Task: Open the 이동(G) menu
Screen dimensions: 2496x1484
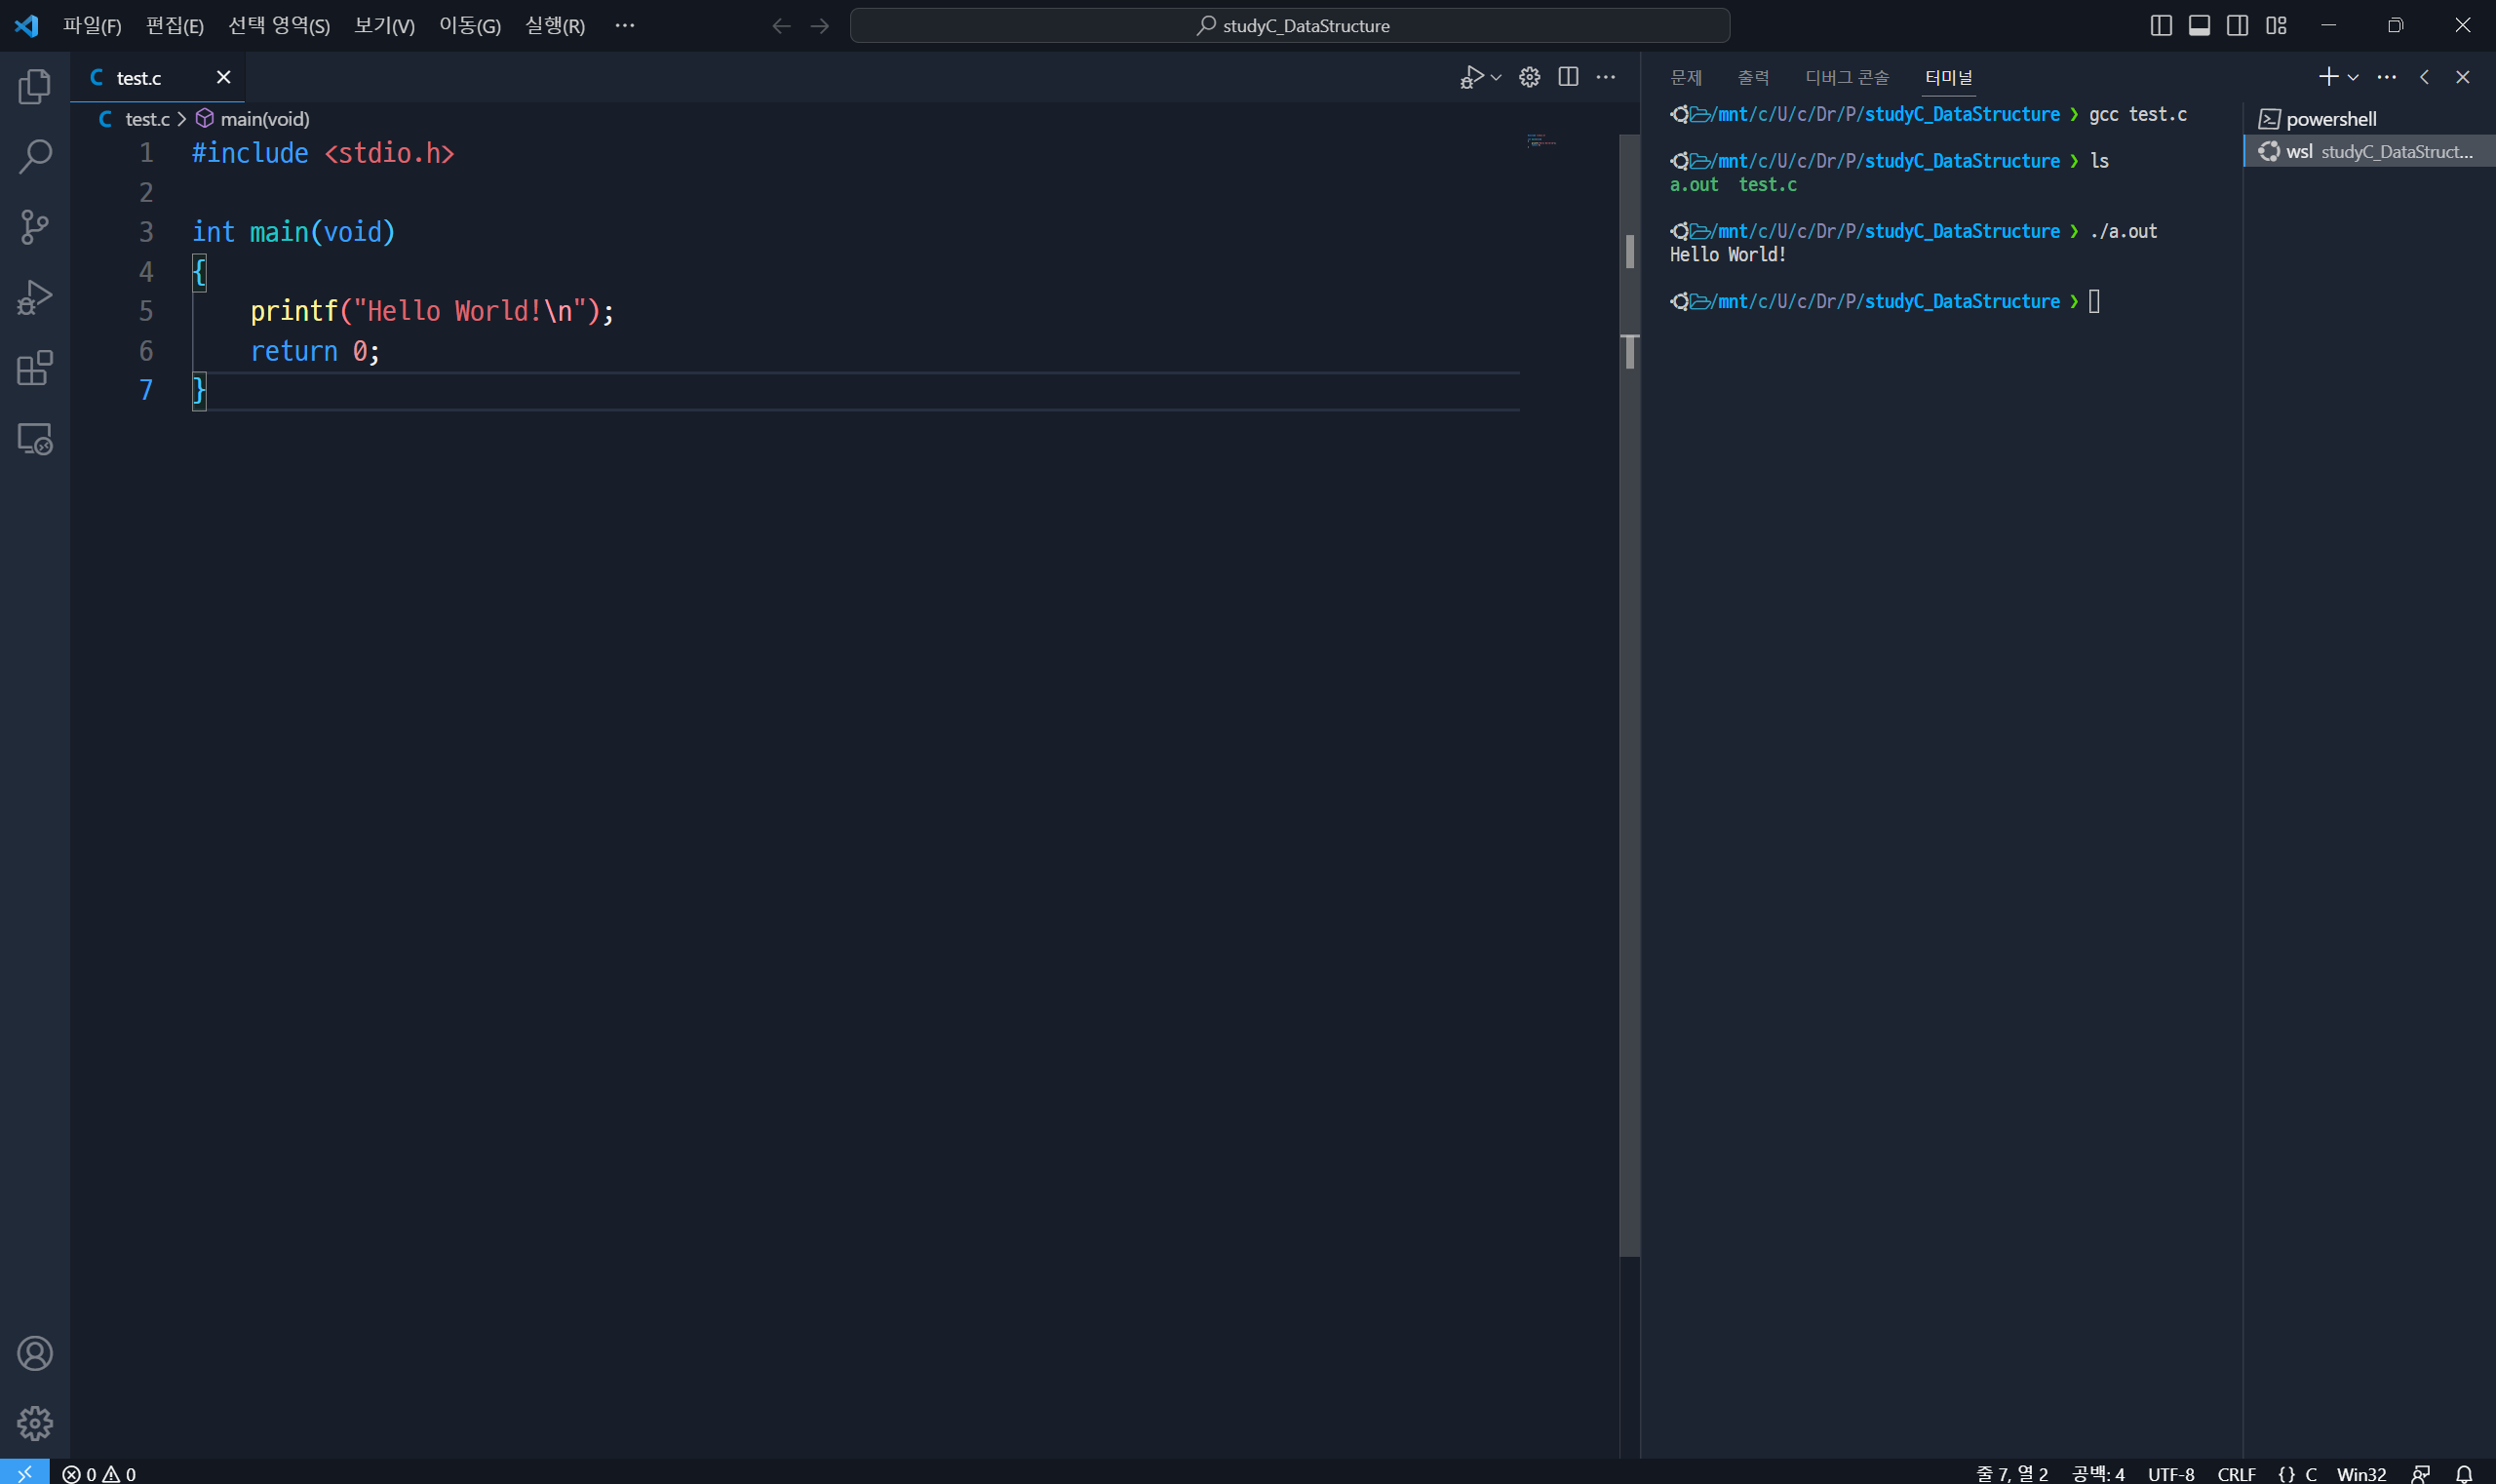Action: point(470,26)
